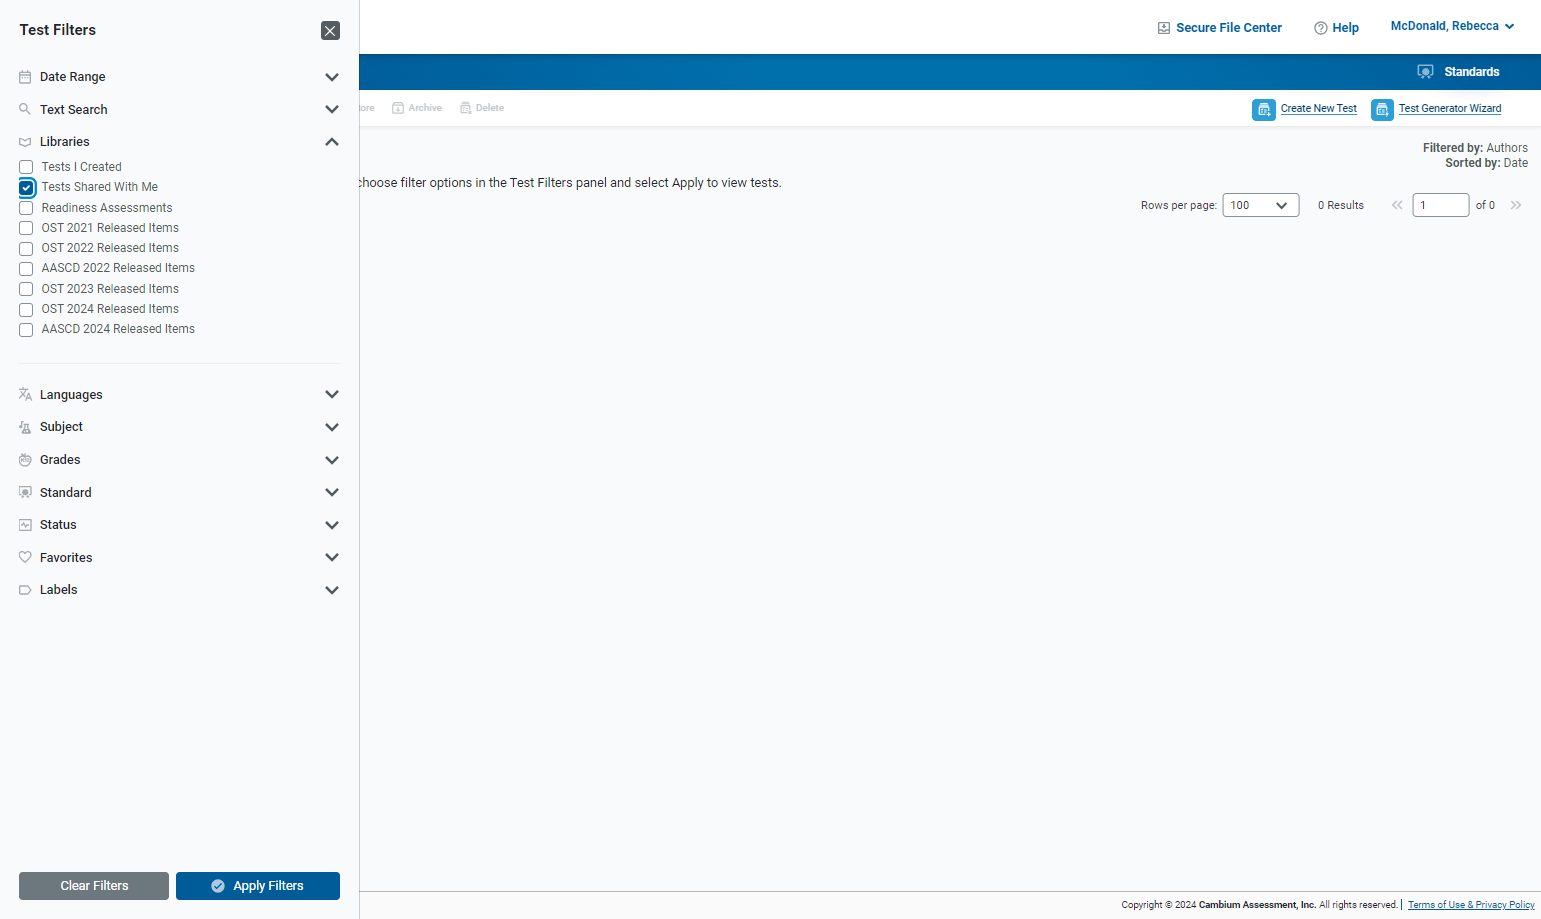
Task: Open the McDonald, Rebecca user menu
Action: 1452,26
